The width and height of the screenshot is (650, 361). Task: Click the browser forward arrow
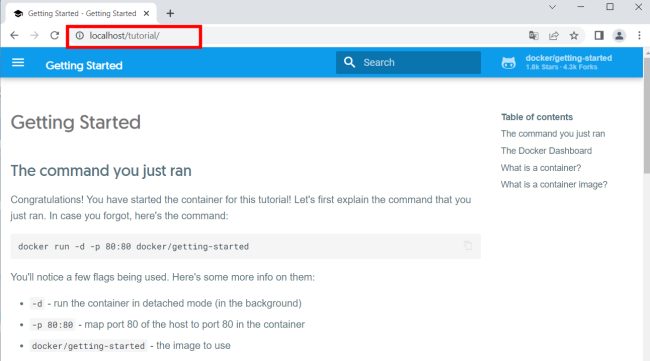pos(34,36)
